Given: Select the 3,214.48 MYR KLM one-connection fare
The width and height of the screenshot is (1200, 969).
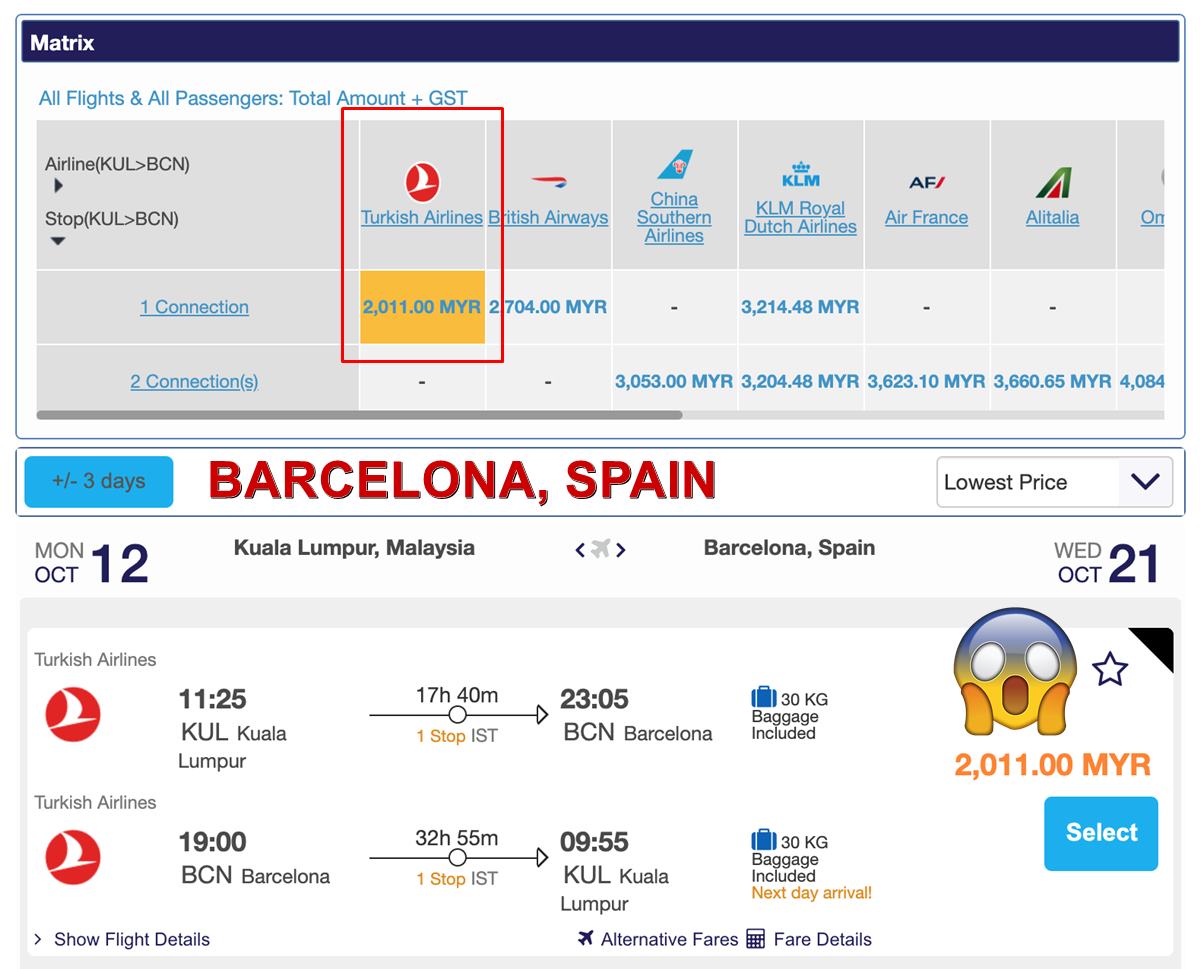Looking at the screenshot, I should pos(800,307).
